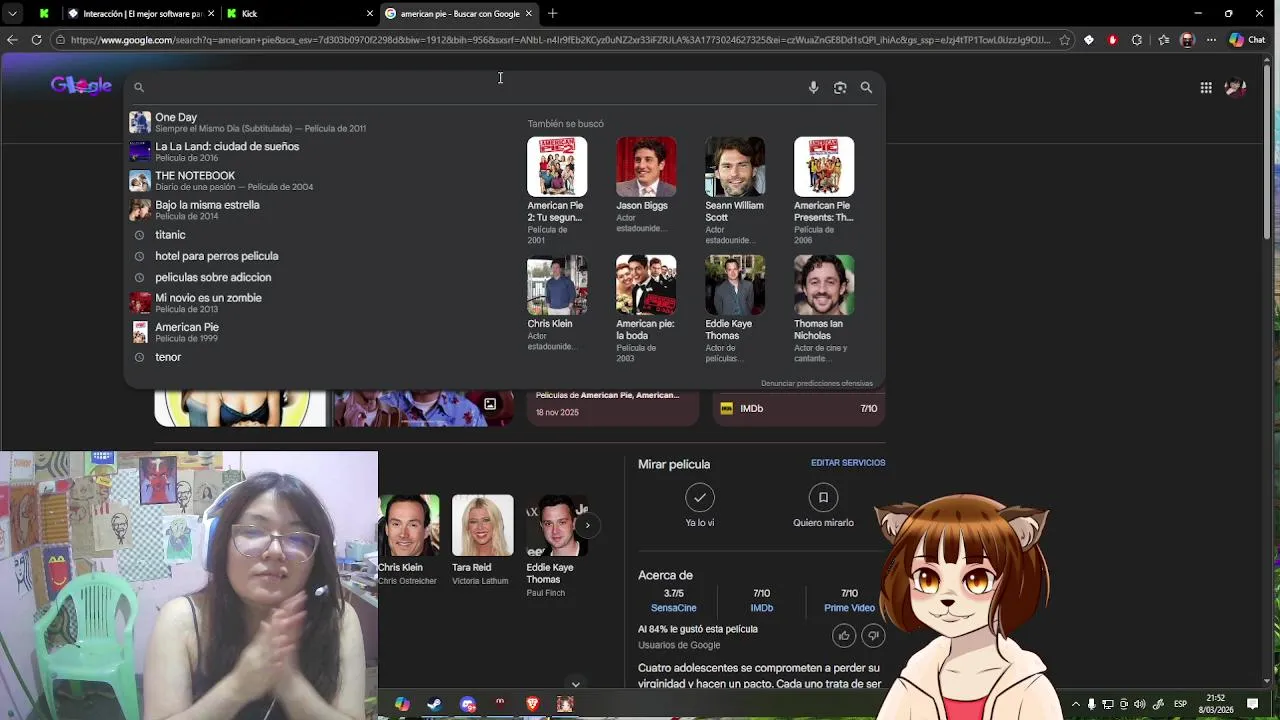Open SensaCine 3.7/5 rating link
1280x720 pixels.
674,600
